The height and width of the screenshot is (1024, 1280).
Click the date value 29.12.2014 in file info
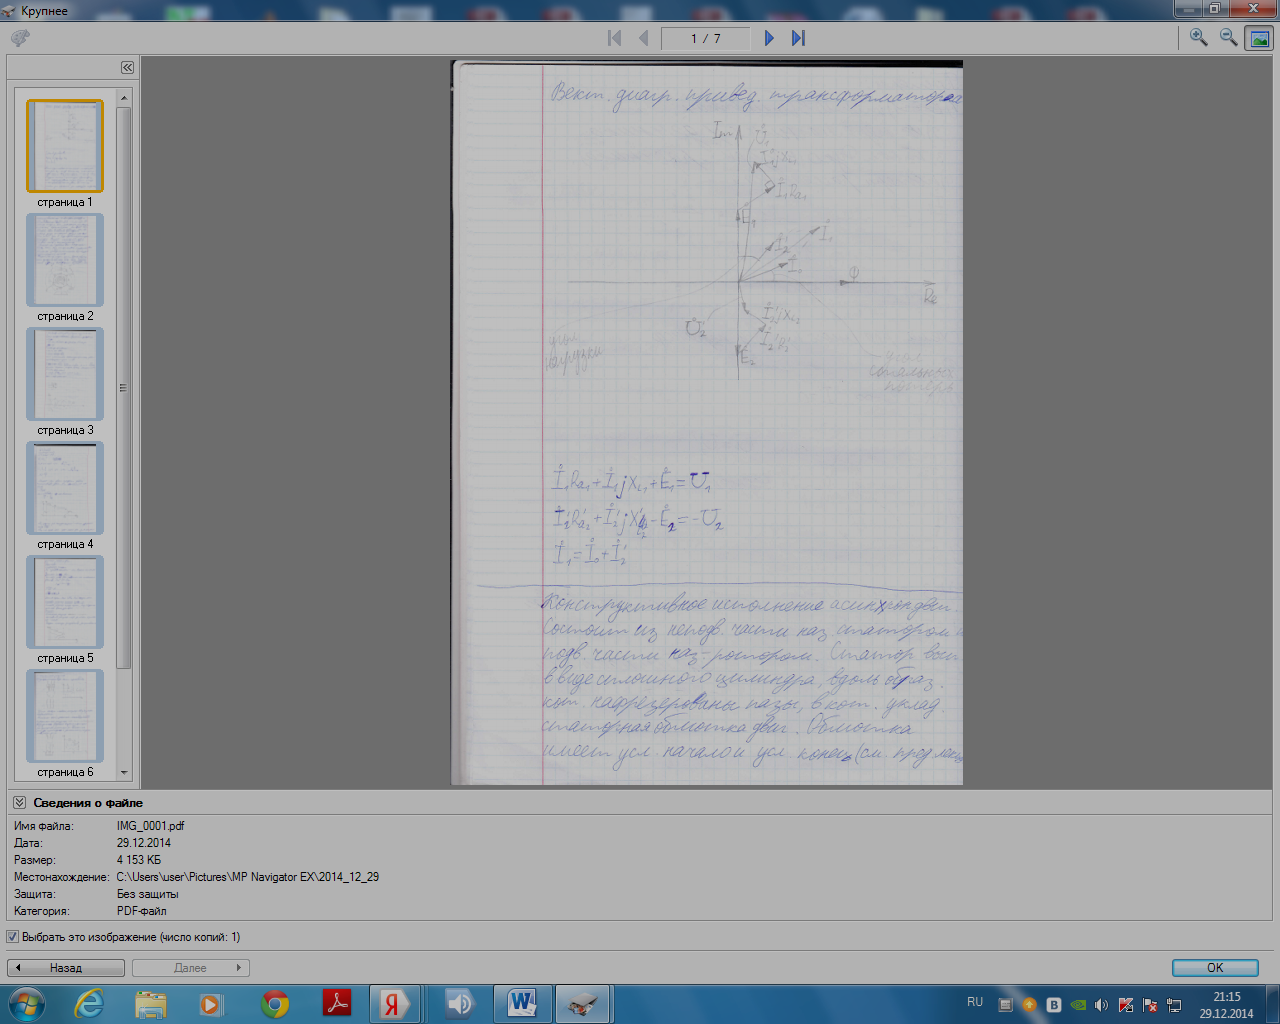[143, 843]
